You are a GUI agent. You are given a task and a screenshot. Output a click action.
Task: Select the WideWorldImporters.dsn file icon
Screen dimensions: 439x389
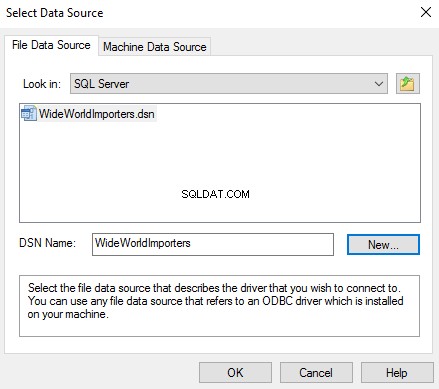coord(28,114)
